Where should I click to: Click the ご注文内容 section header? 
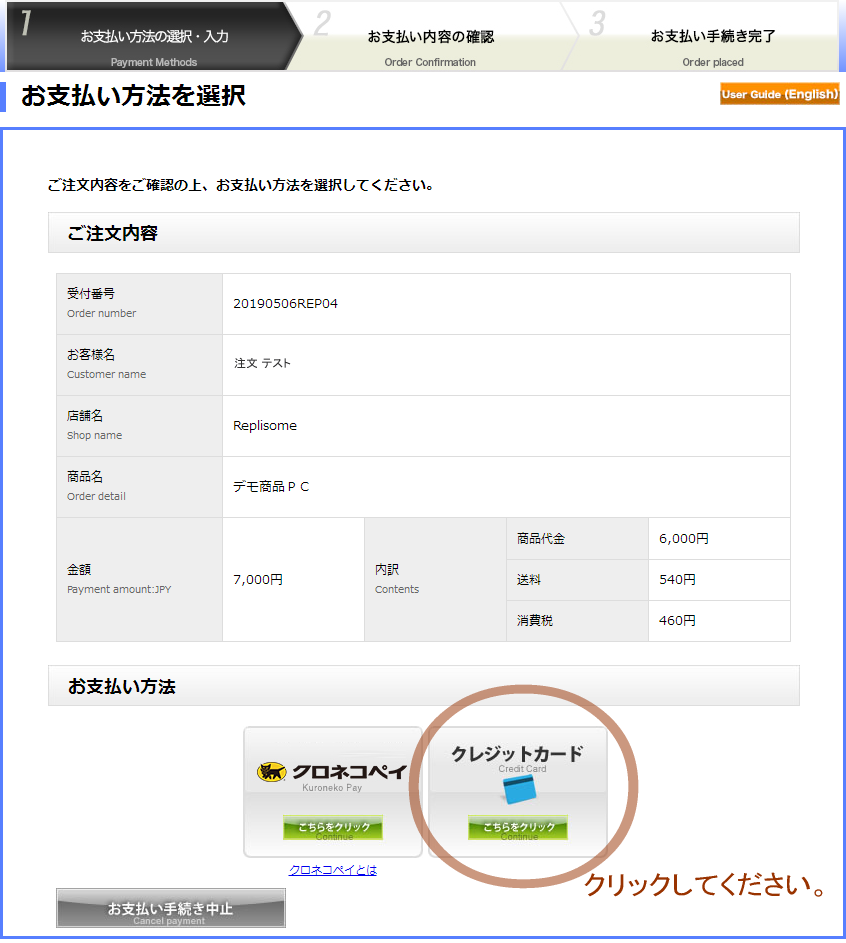pyautogui.click(x=113, y=234)
